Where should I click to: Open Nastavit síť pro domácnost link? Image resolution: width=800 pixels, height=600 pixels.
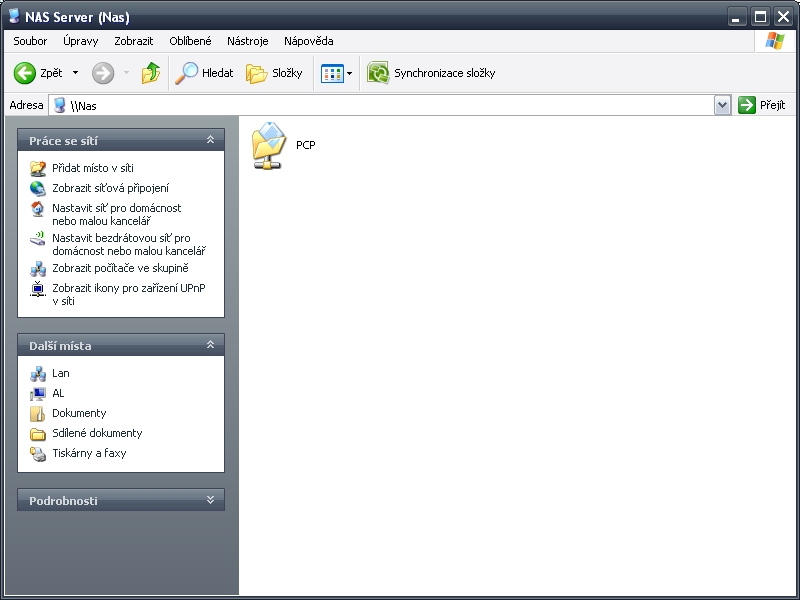click(x=116, y=214)
